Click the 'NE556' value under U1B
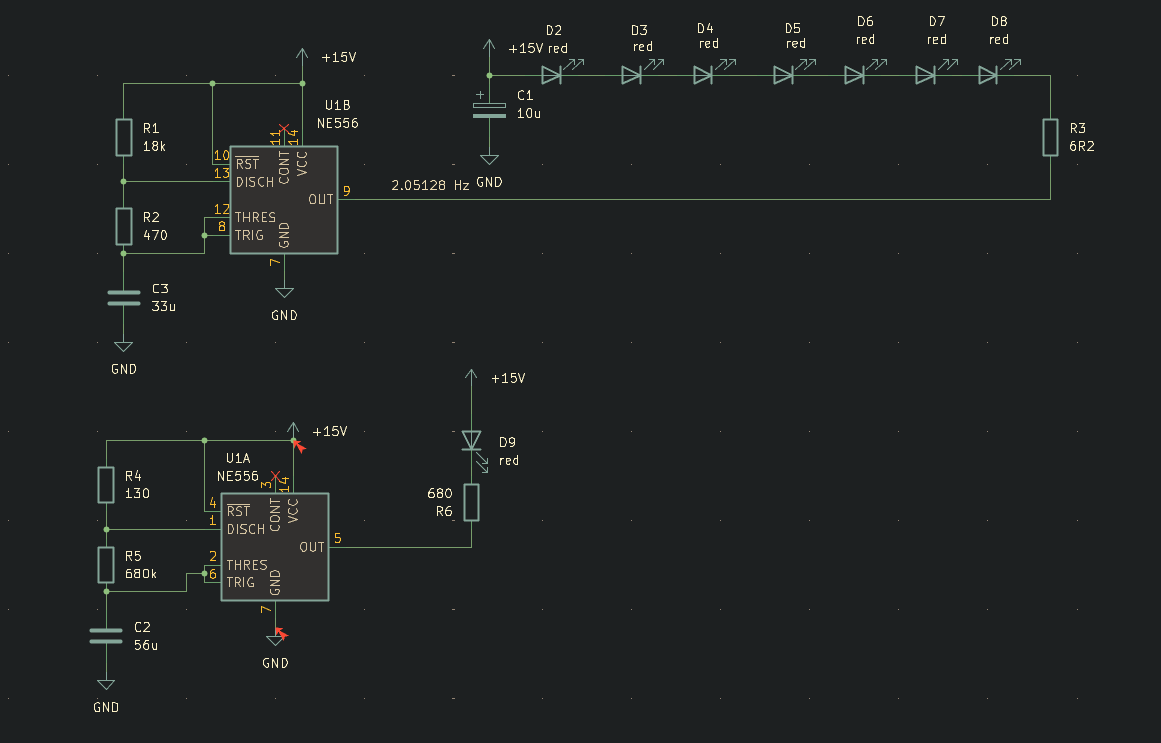This screenshot has height=743, width=1161. coord(338,124)
